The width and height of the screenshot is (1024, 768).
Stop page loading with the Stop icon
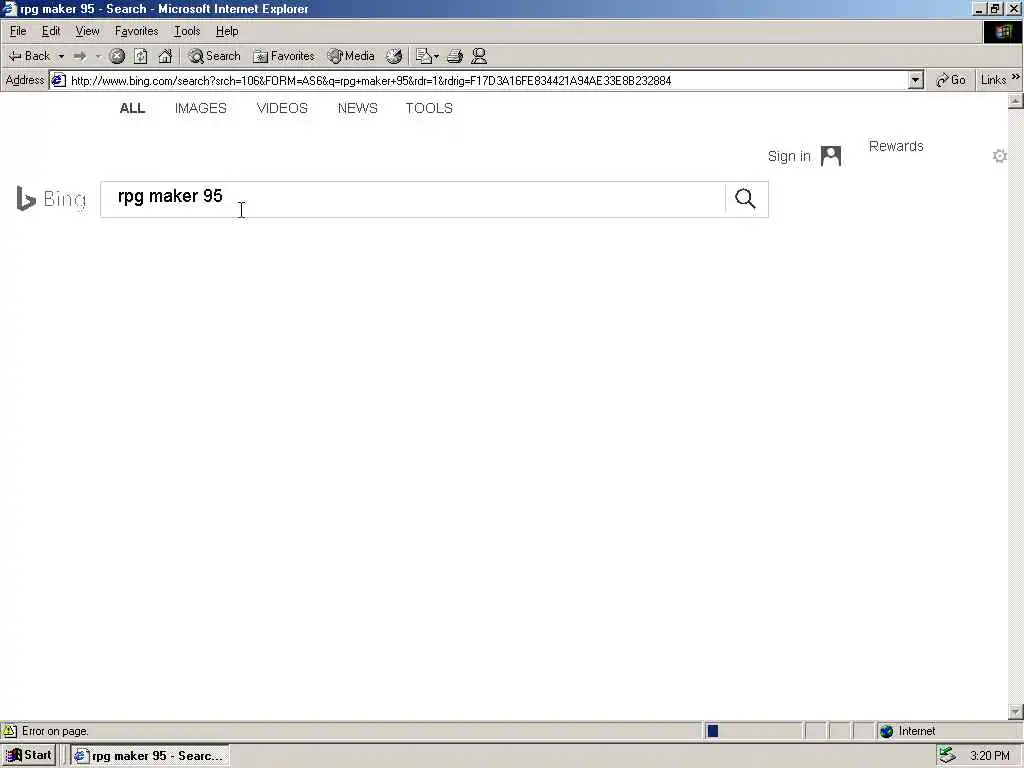(x=117, y=56)
